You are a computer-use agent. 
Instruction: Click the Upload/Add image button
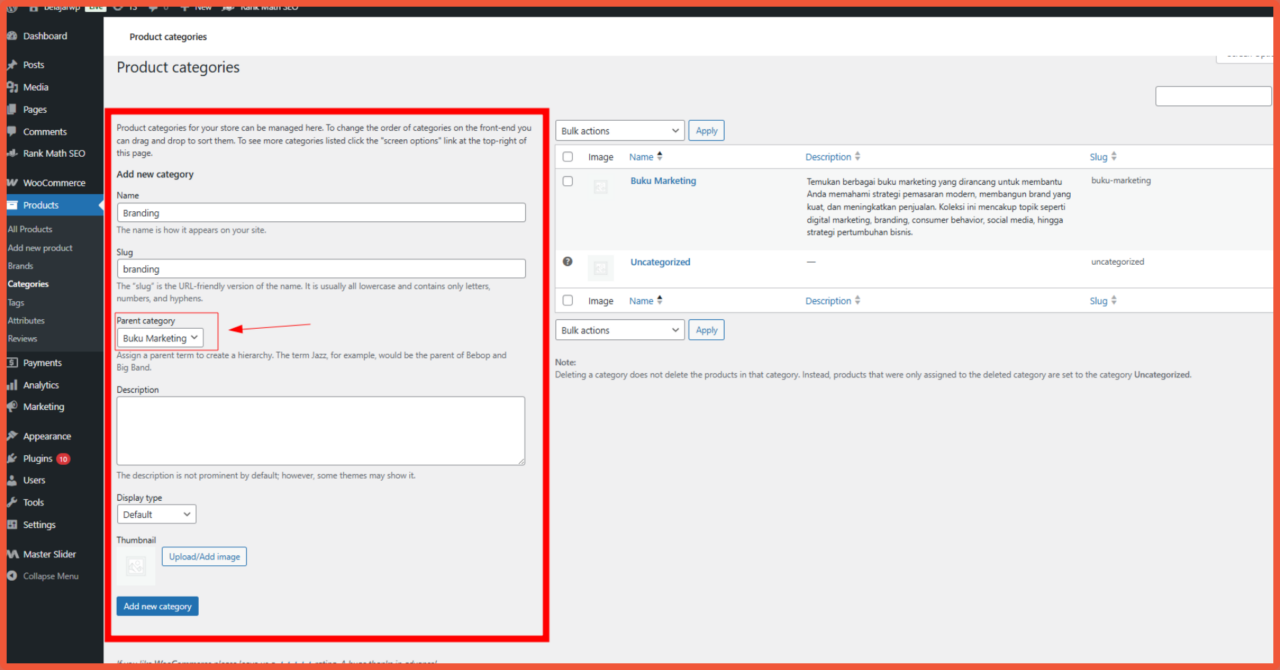[204, 556]
